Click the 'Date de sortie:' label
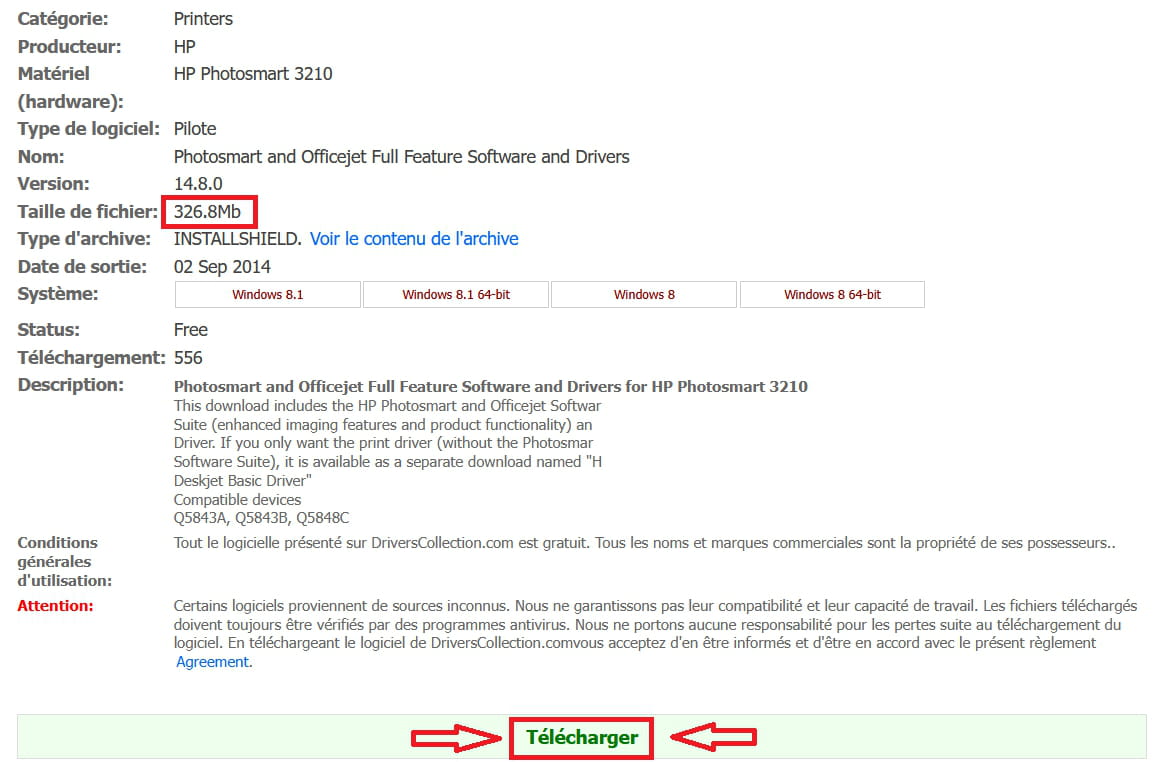 pyautogui.click(x=82, y=267)
